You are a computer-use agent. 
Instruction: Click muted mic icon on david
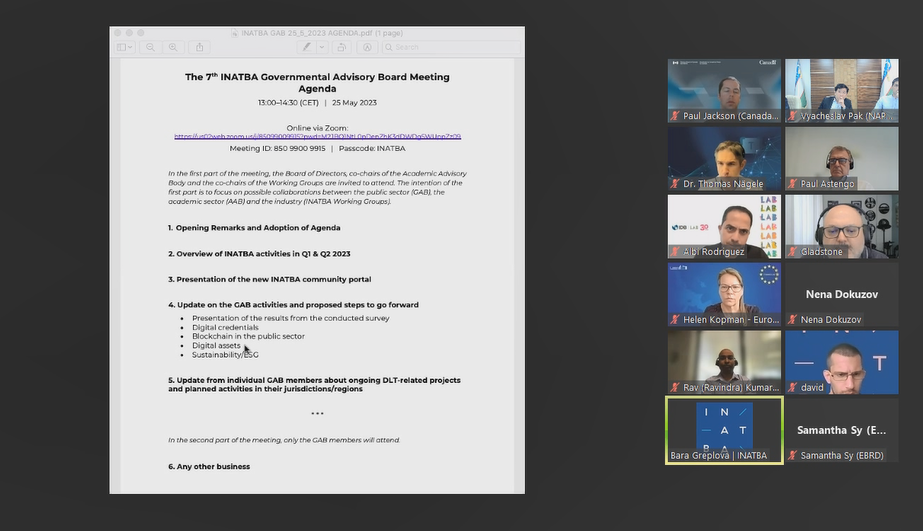coord(793,387)
